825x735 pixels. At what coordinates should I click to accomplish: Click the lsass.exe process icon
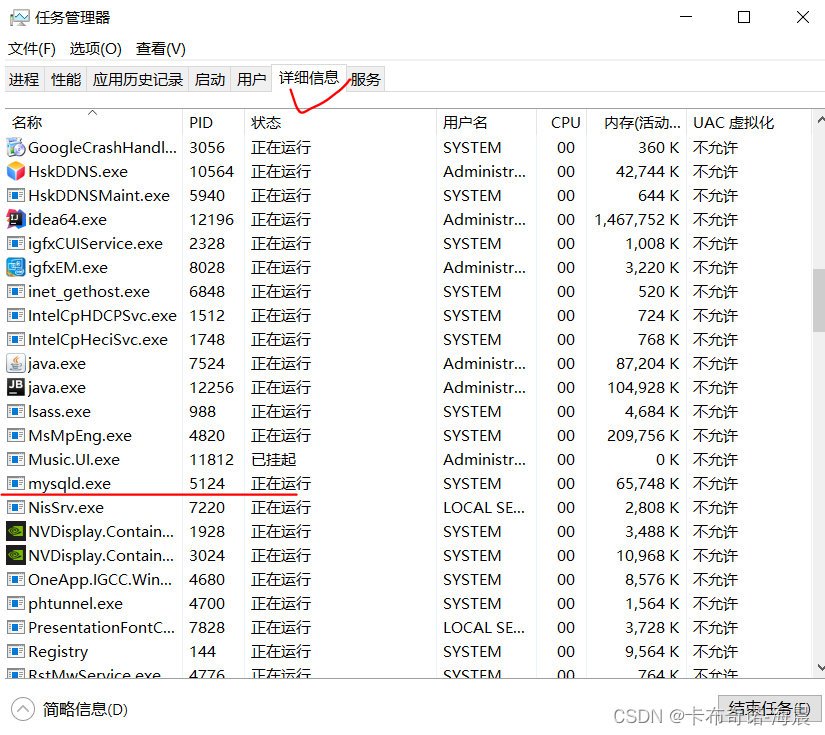pos(16,411)
